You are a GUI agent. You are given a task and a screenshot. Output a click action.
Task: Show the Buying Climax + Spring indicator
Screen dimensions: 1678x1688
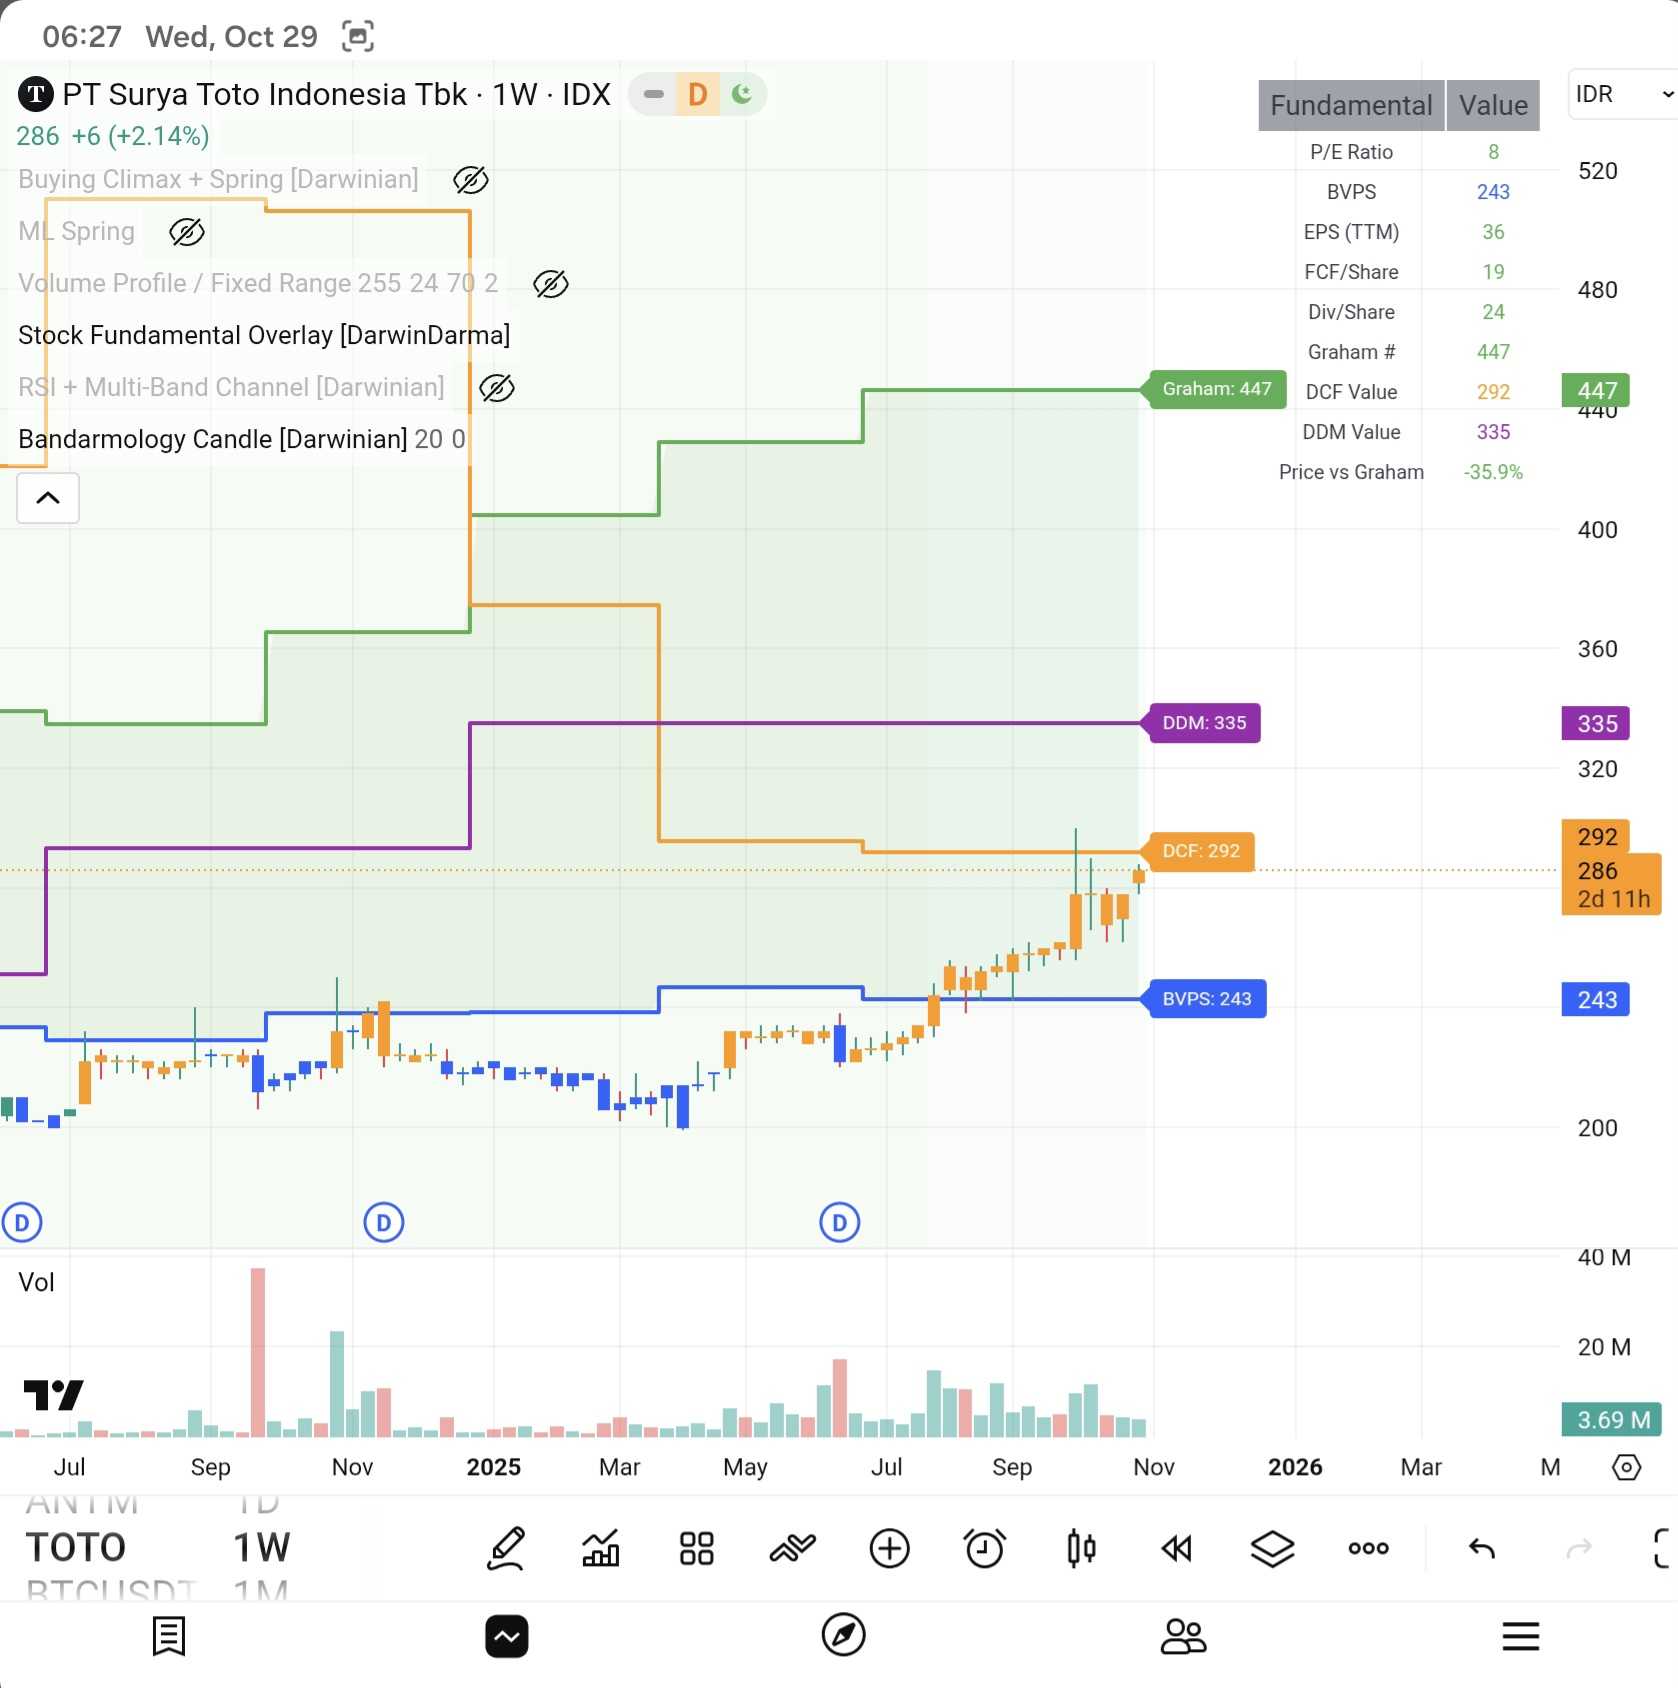pos(470,180)
